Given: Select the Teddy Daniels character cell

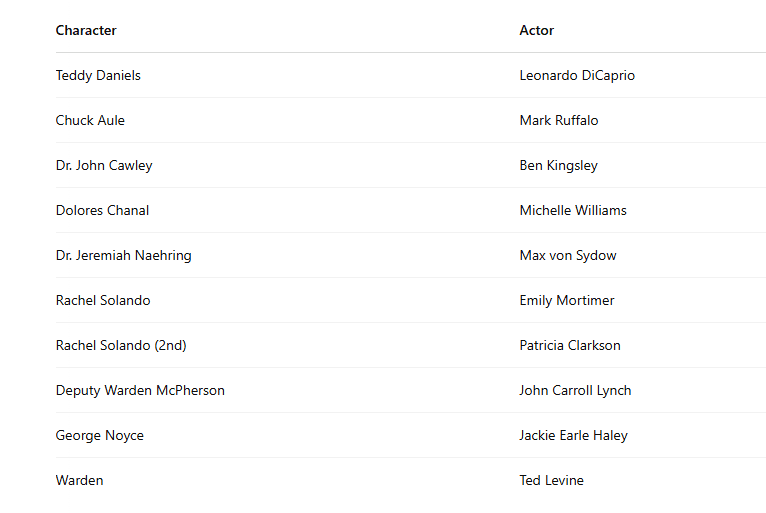Looking at the screenshot, I should pos(98,75).
